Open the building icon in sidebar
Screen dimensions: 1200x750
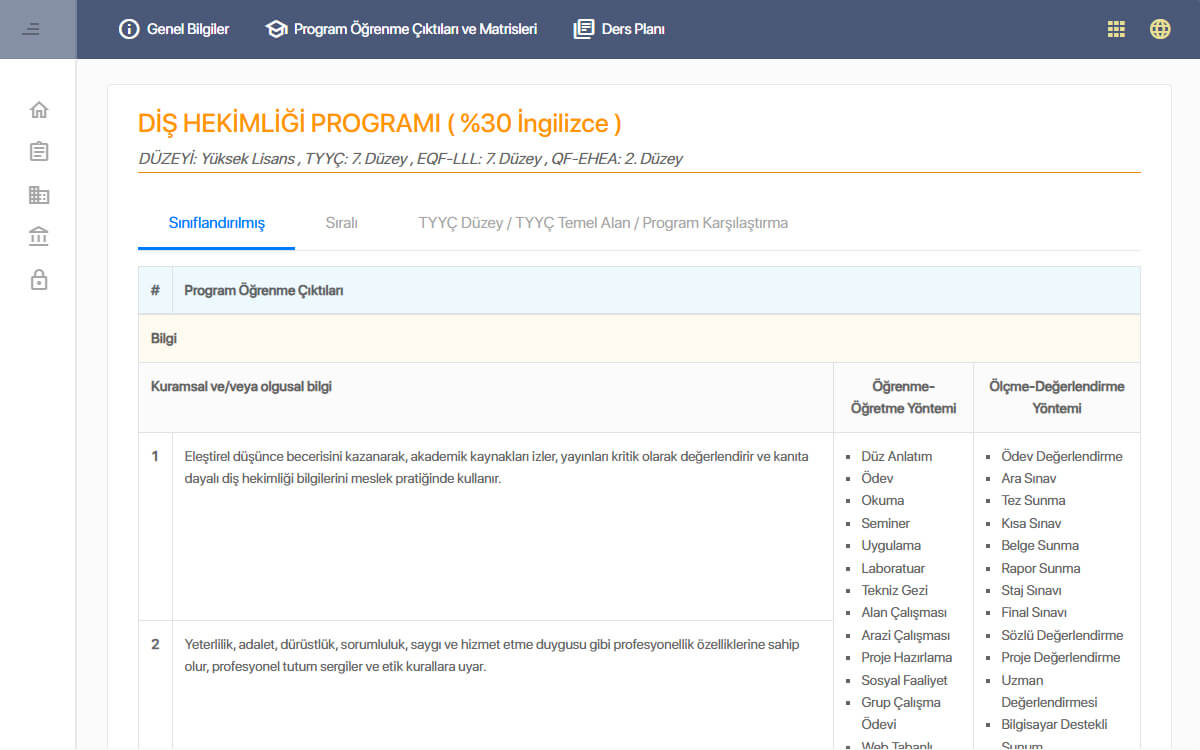pyautogui.click(x=39, y=195)
